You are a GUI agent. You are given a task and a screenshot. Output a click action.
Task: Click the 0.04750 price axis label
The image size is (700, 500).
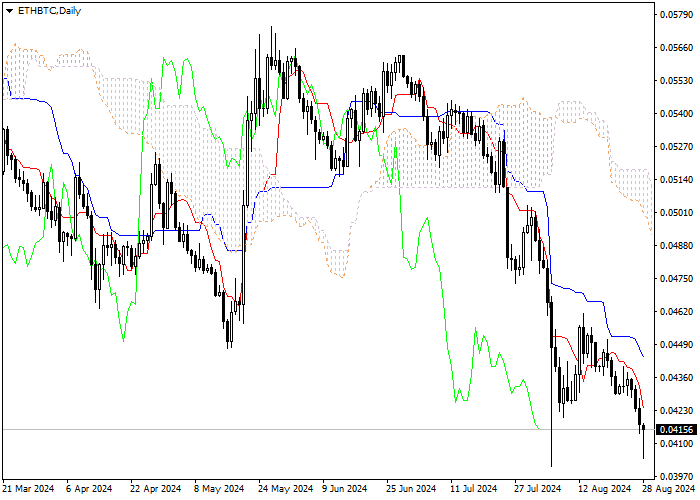(x=676, y=279)
